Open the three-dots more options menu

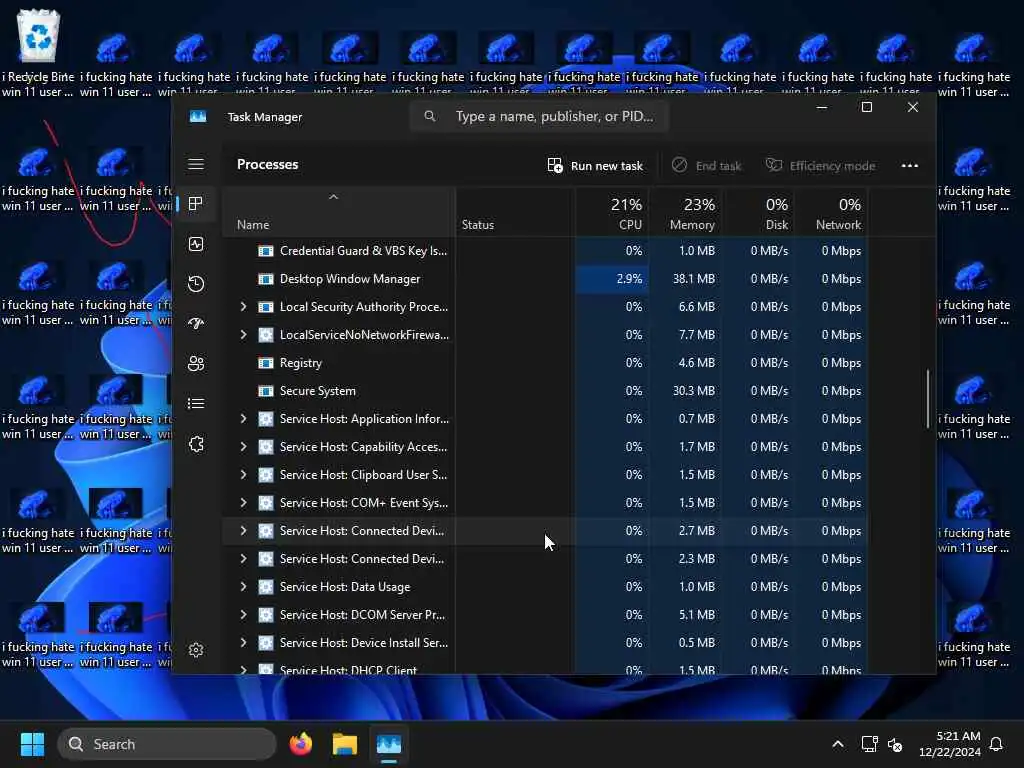coord(910,166)
